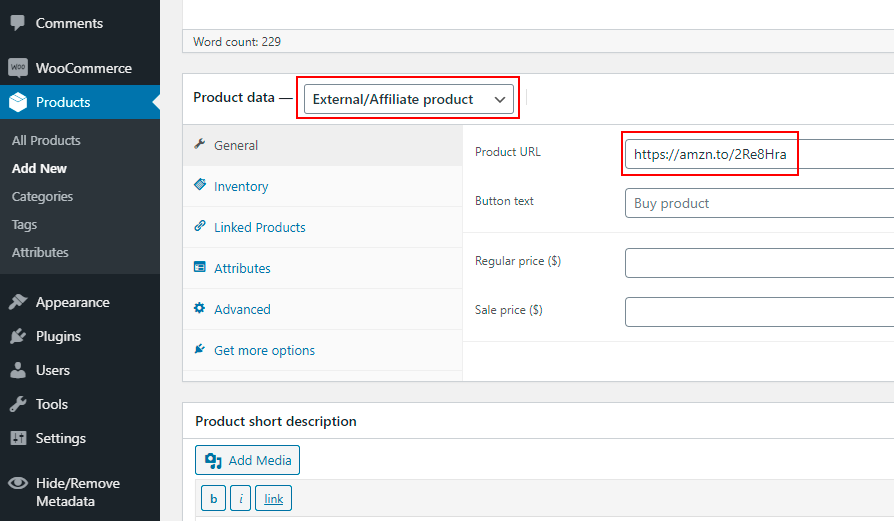
Task: Click the plug icon beside Get more options
Action: point(200,349)
